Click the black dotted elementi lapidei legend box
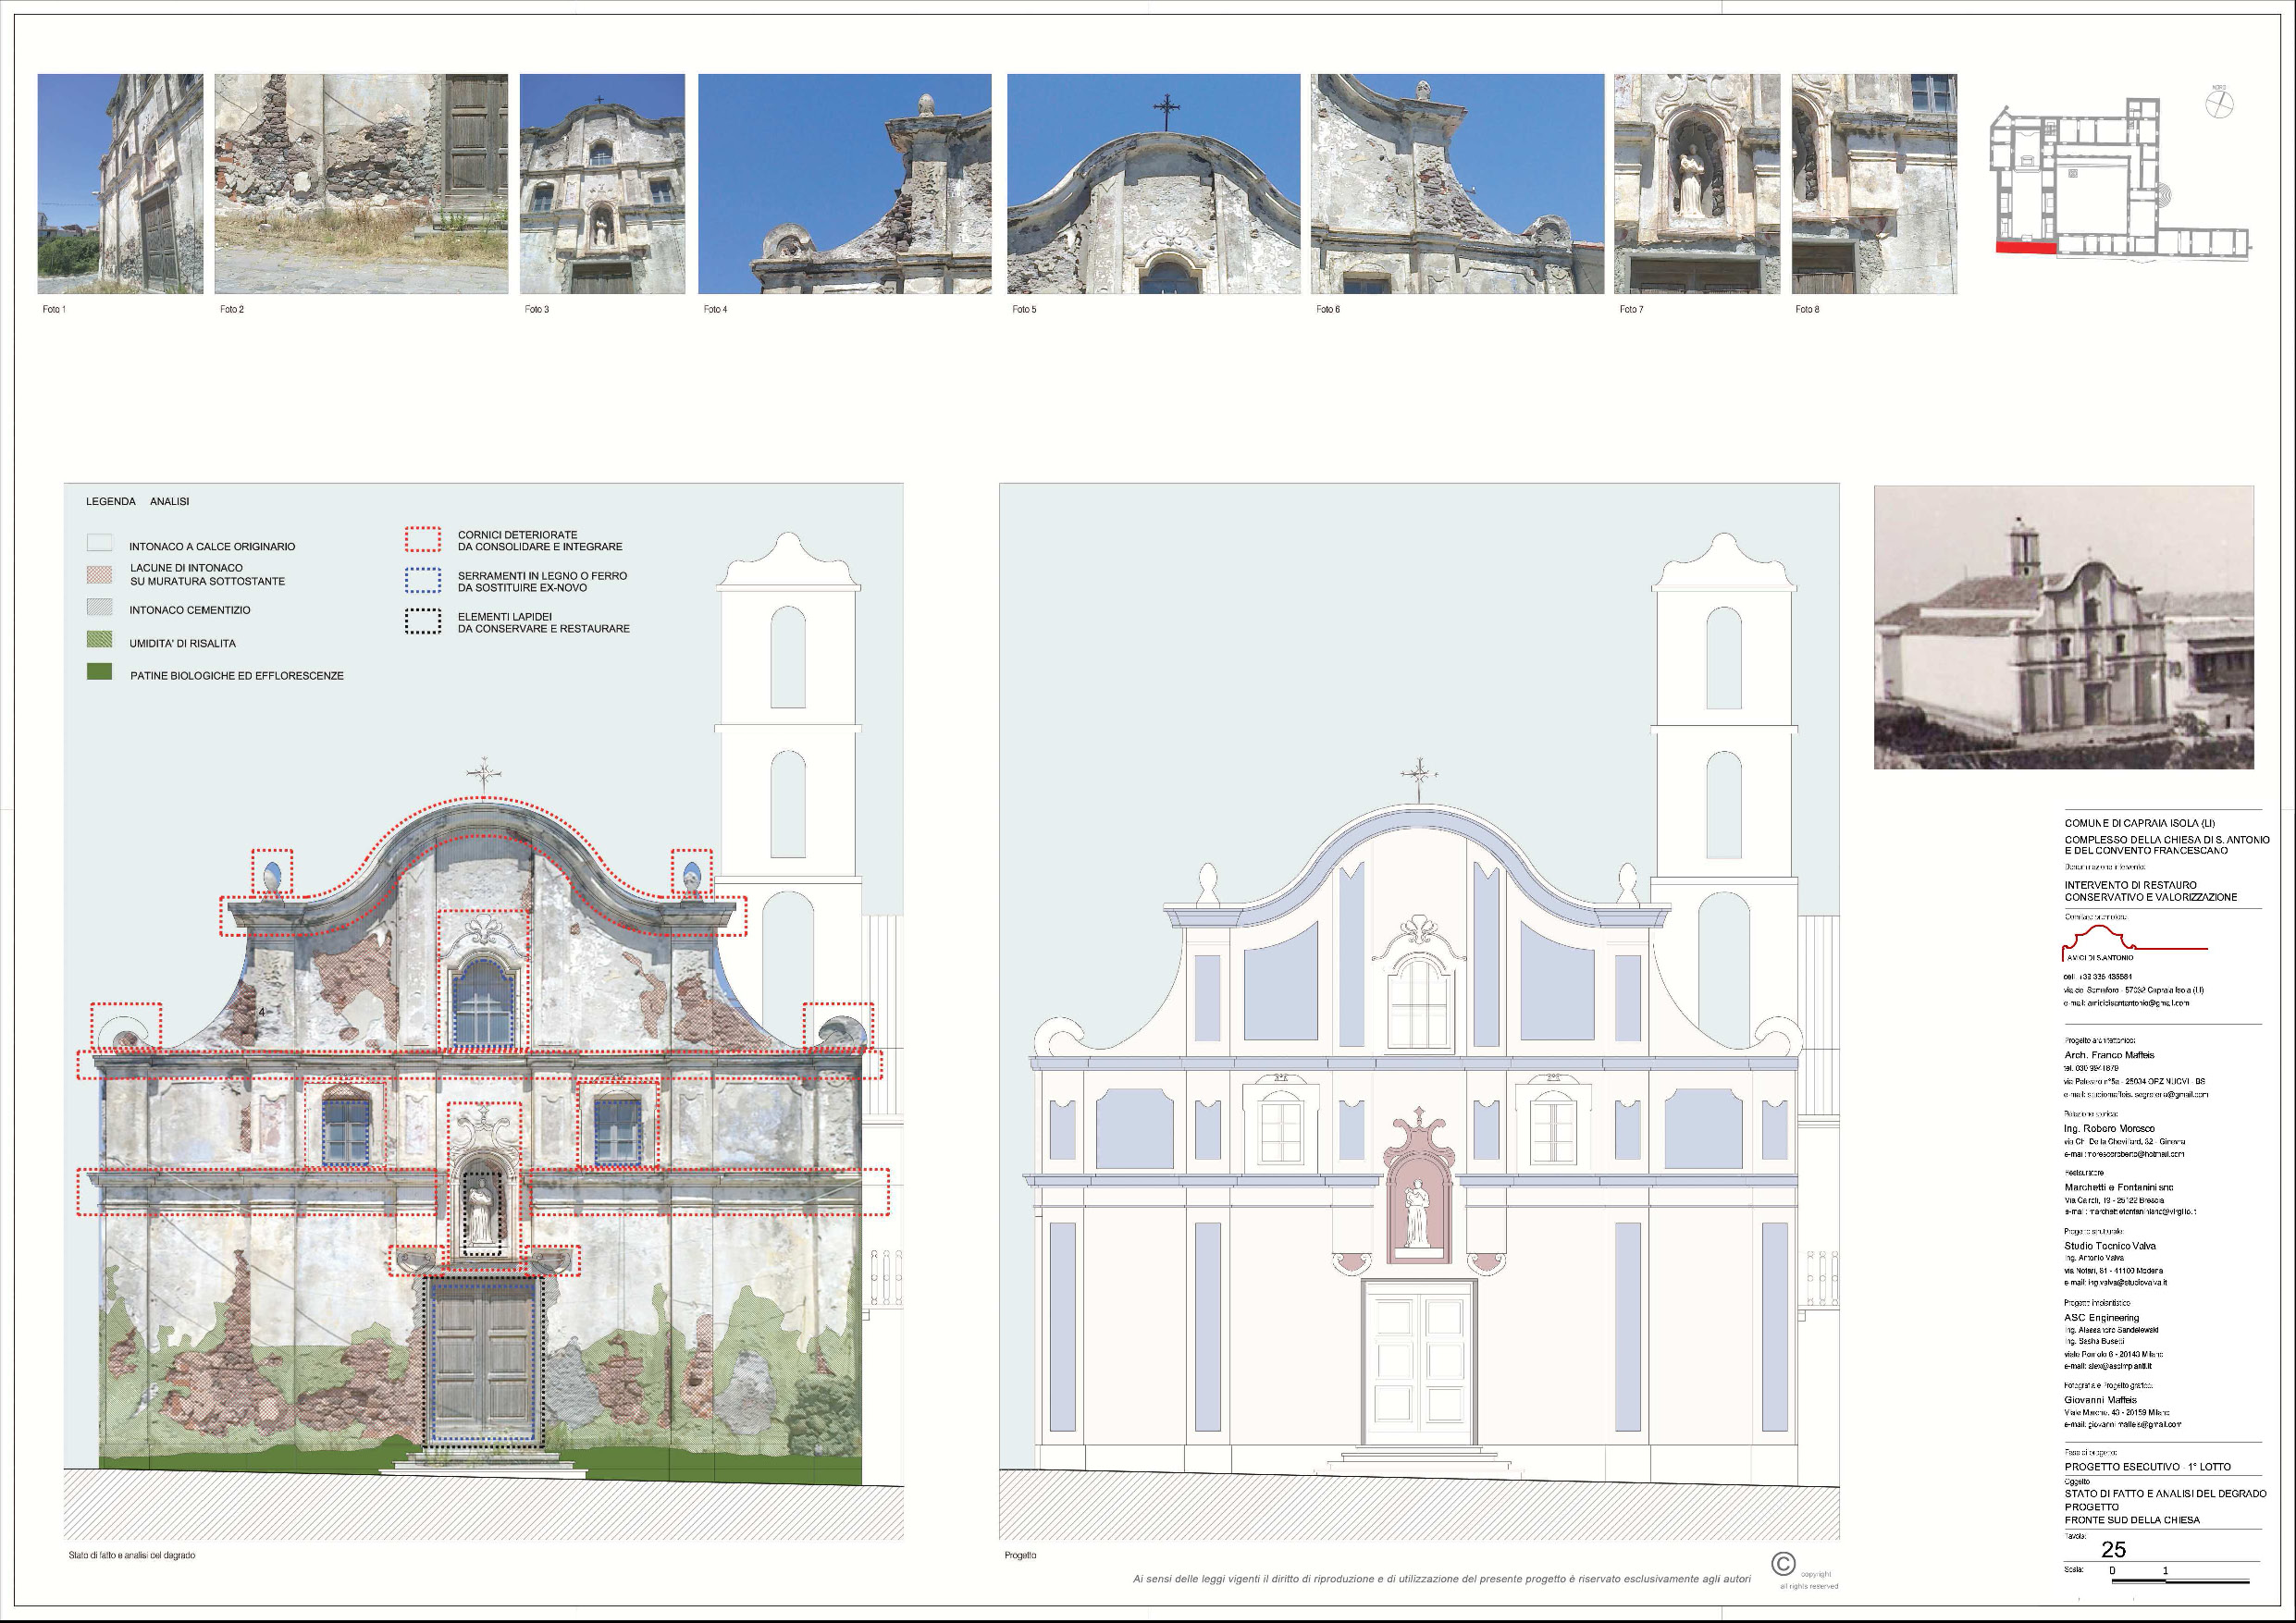The height and width of the screenshot is (1623, 2296). 422,622
